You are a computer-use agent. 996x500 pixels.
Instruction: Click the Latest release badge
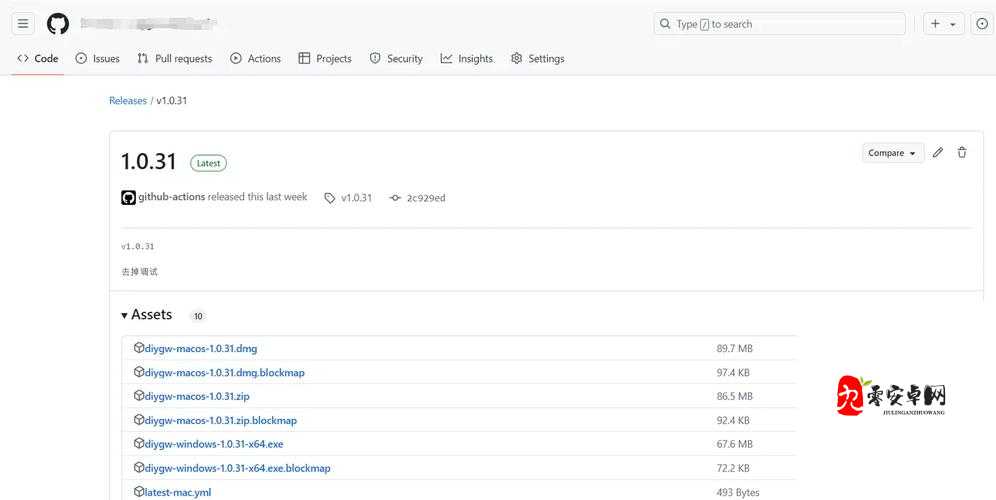click(208, 163)
